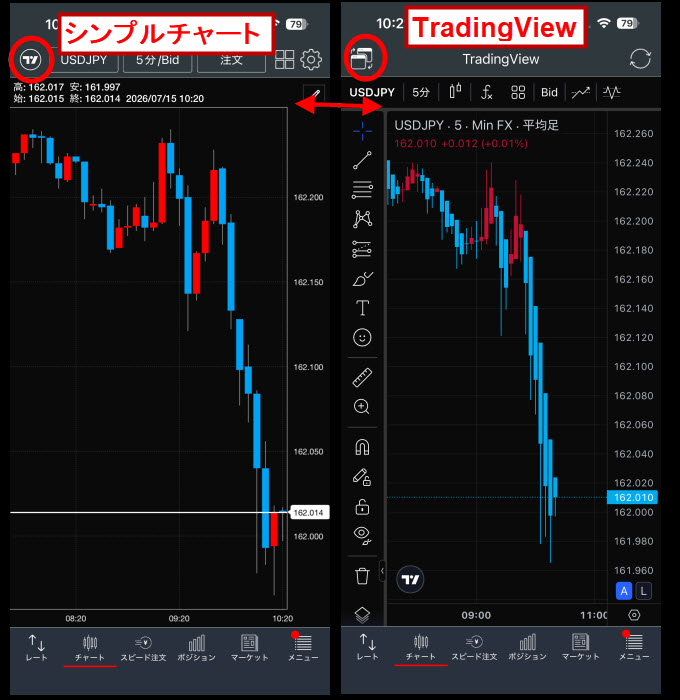Tap pulse replay icon in TradingView toolbar
Viewport: 680px width, 700px height.
tap(611, 92)
